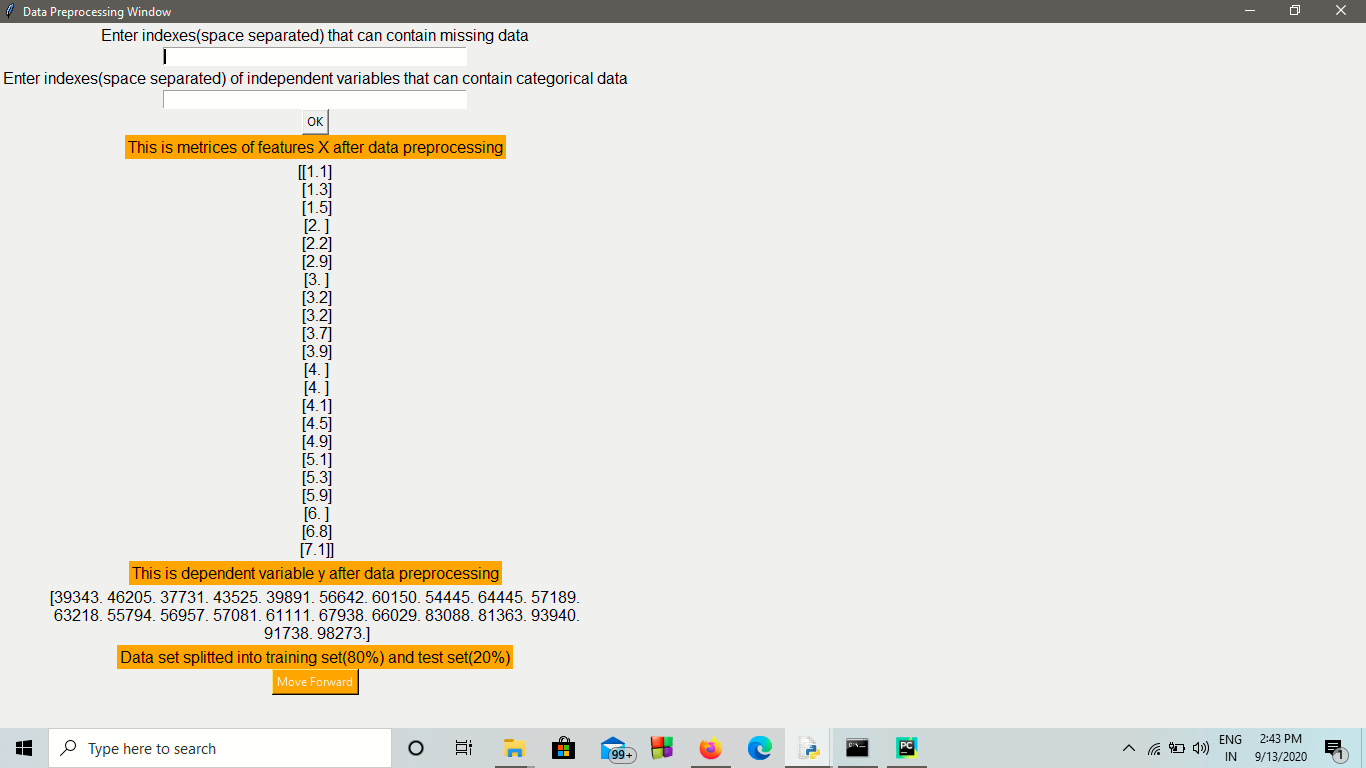Screen dimensions: 1366x768
Task: Restore down the Data Preprocessing Window
Action: coord(1295,11)
